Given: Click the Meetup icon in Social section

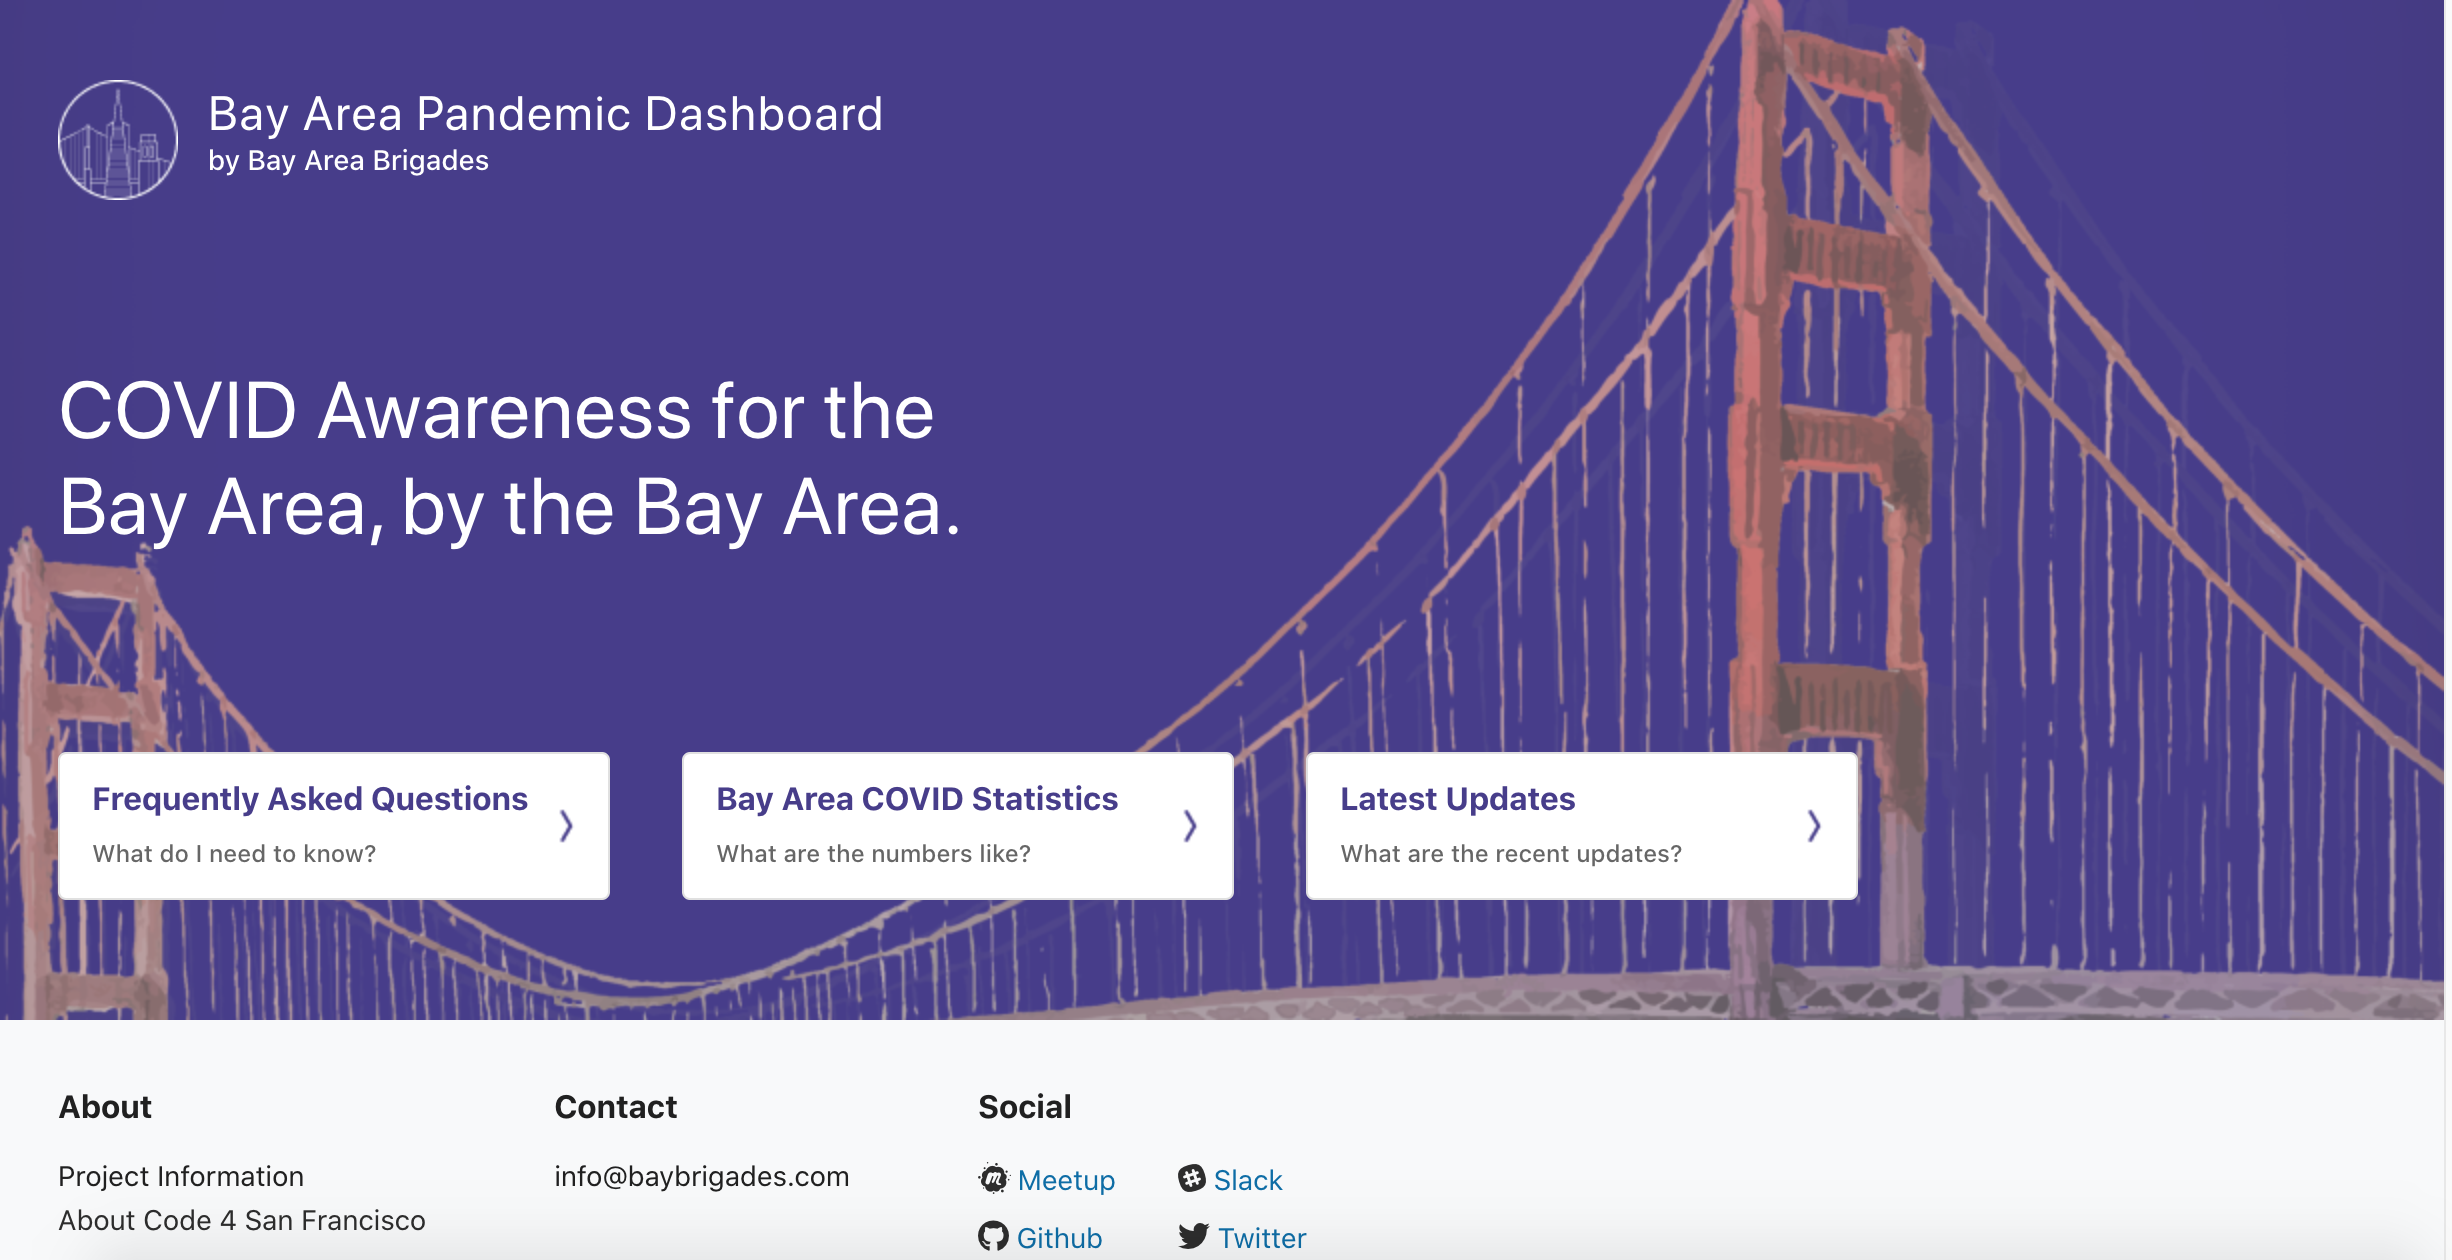Looking at the screenshot, I should pyautogui.click(x=994, y=1179).
